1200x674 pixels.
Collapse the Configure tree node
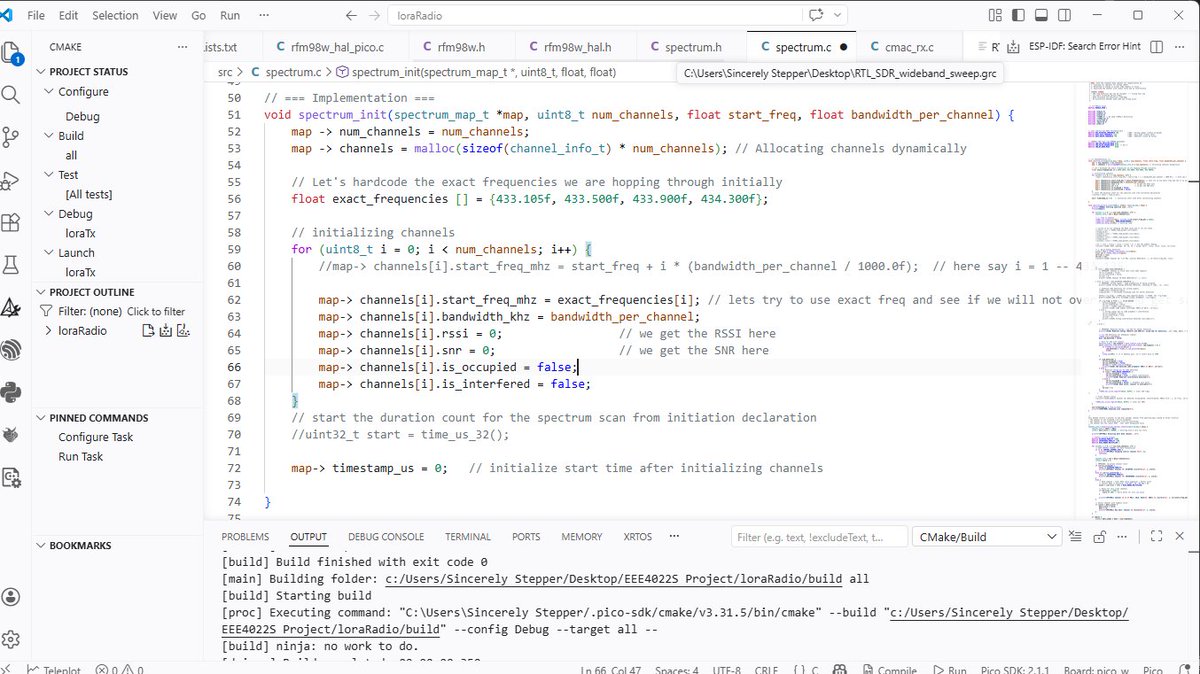[x=50, y=92]
